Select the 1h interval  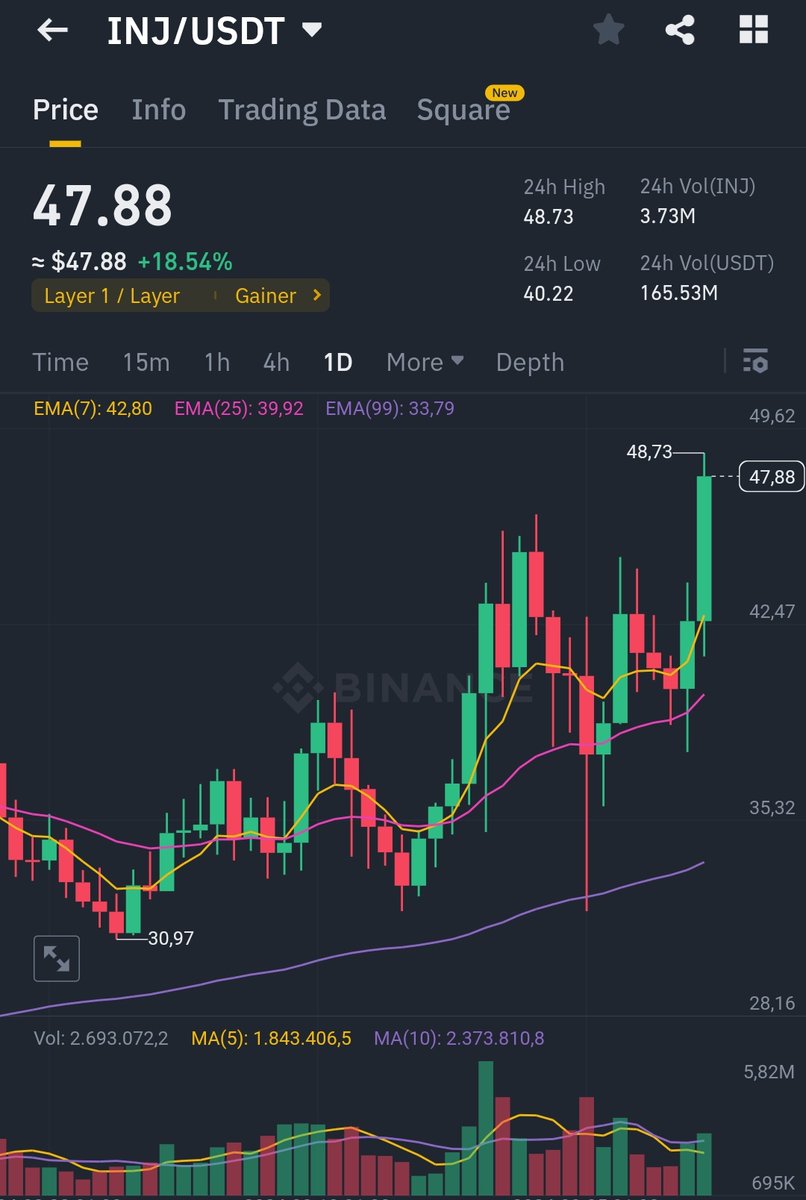pos(217,362)
